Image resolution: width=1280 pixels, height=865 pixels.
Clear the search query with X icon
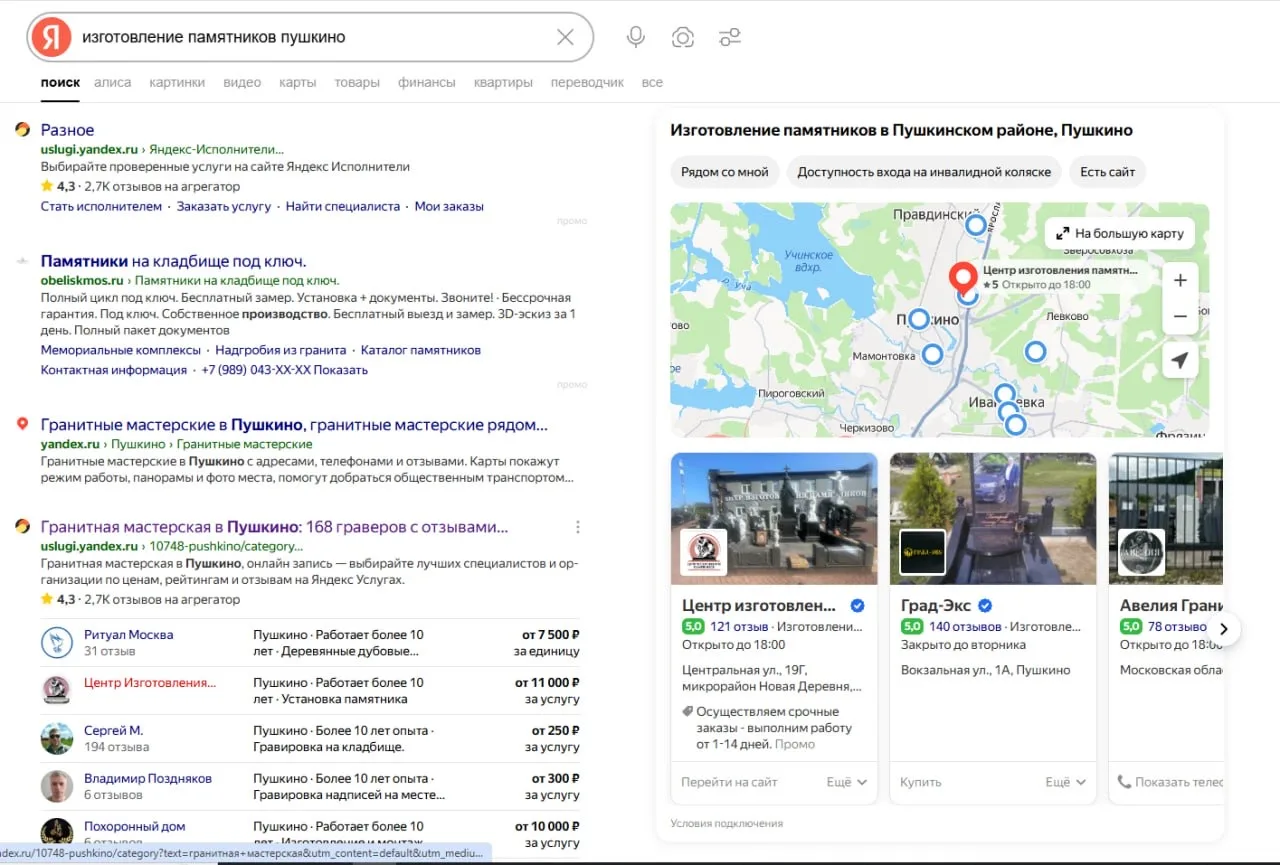[x=565, y=37]
